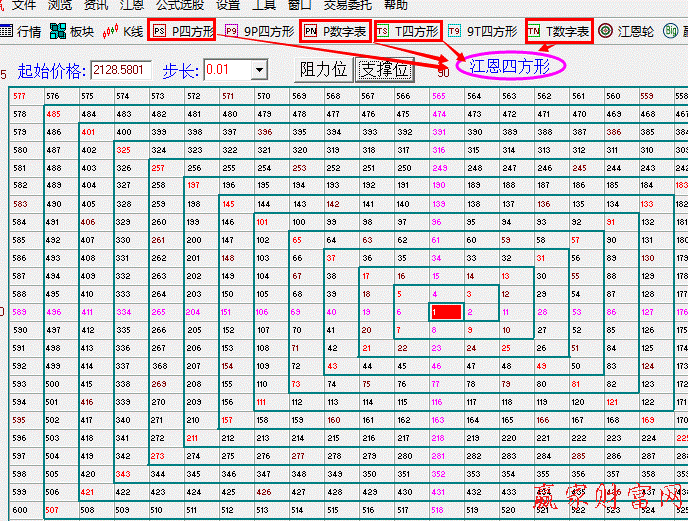Open the 公式选股 menu
Image resolution: width=688 pixels, height=521 pixels.
tap(179, 5)
